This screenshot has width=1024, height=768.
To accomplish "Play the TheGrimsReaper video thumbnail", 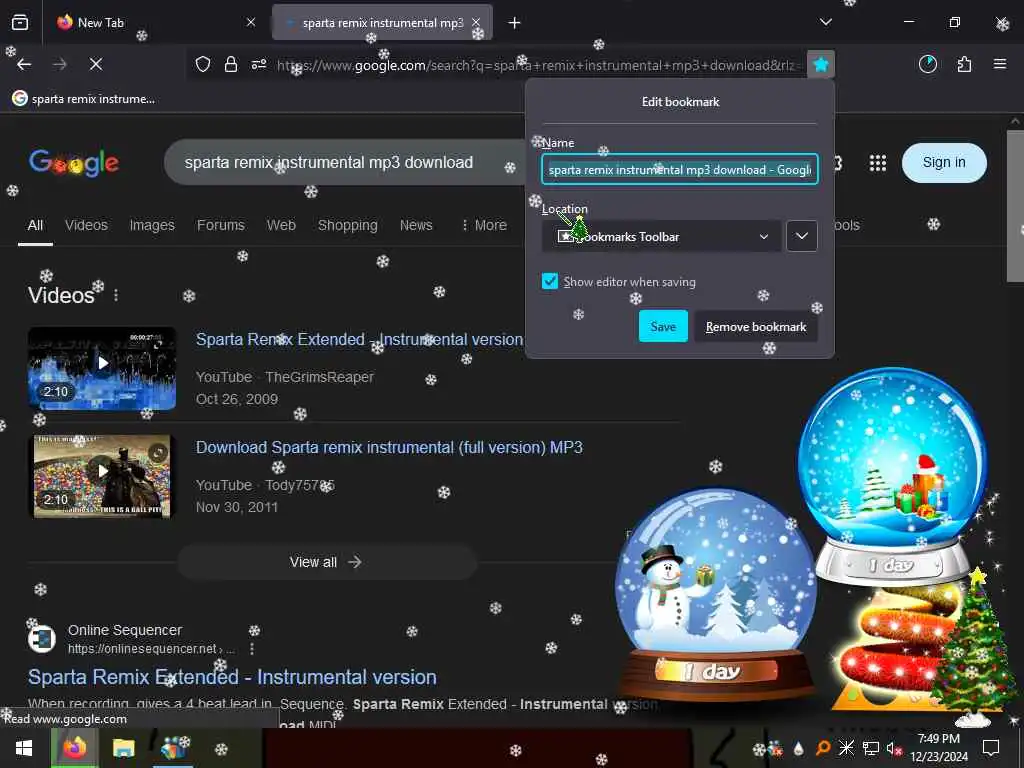I will pyautogui.click(x=102, y=369).
